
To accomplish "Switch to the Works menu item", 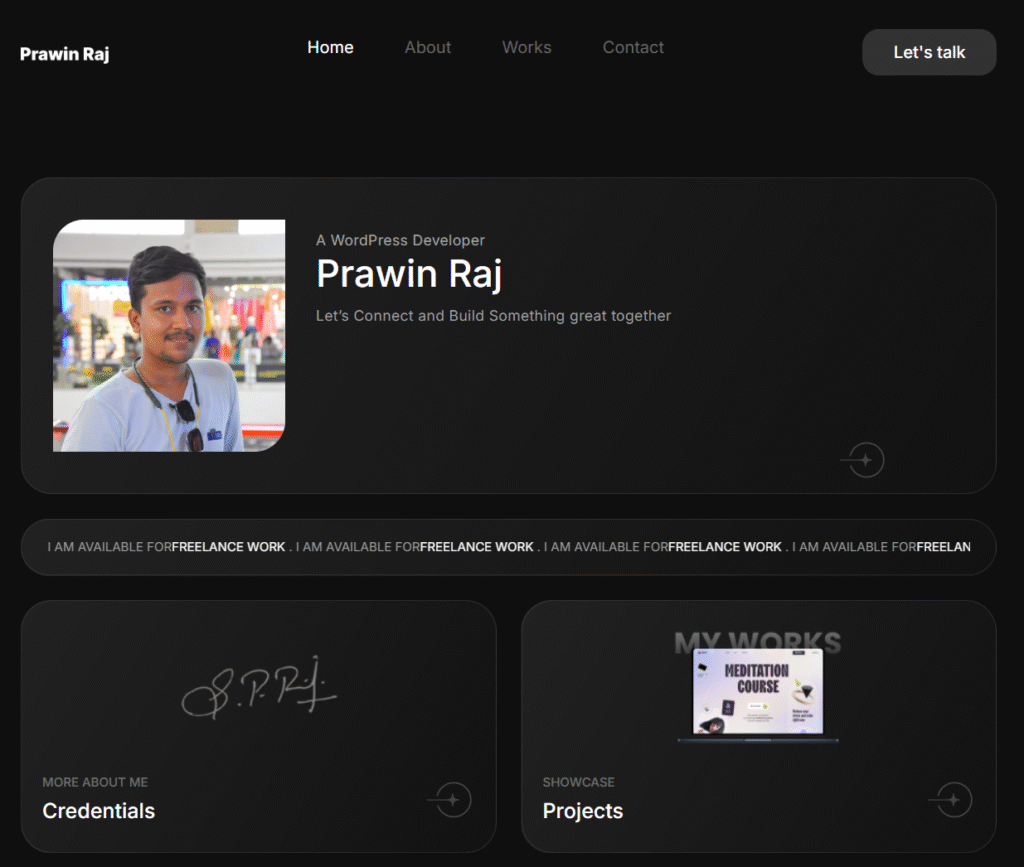I will pyautogui.click(x=527, y=47).
